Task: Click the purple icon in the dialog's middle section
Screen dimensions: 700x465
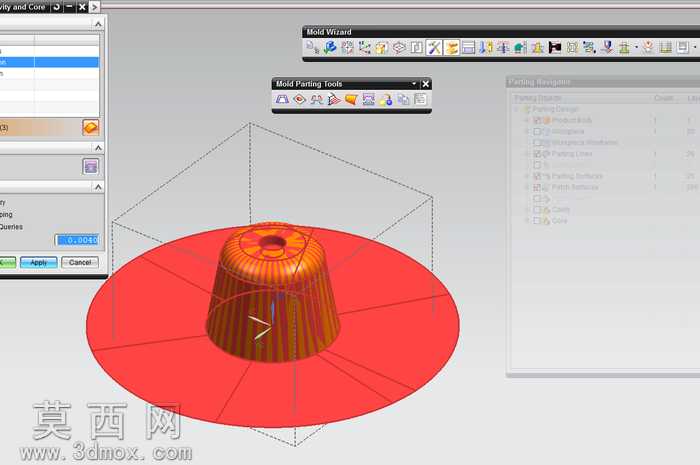Action: click(x=91, y=167)
